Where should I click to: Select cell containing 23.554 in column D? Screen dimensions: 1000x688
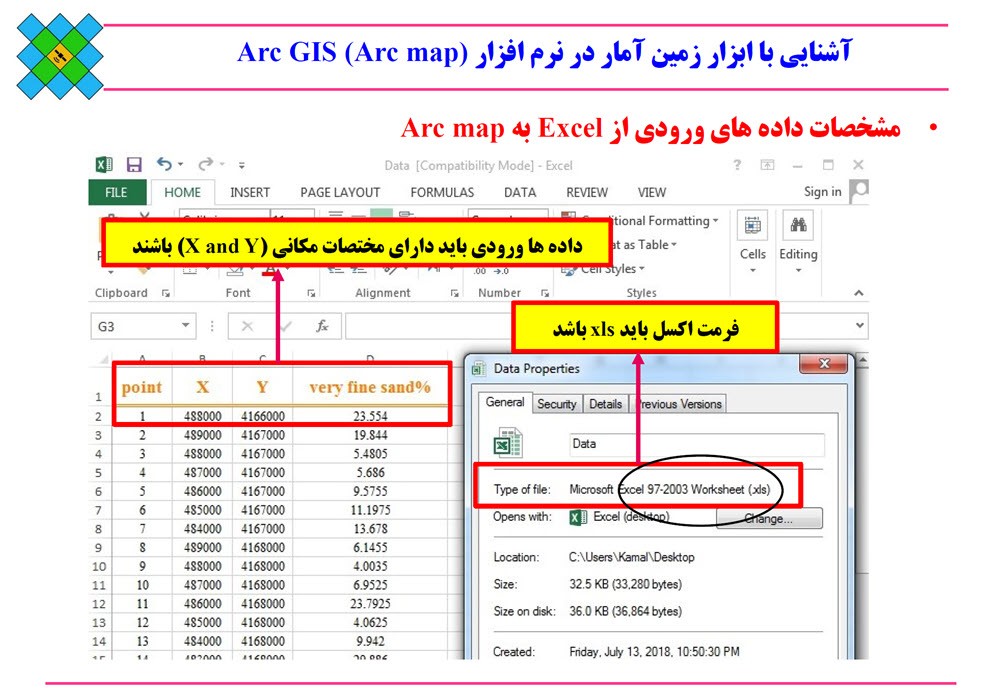370,416
